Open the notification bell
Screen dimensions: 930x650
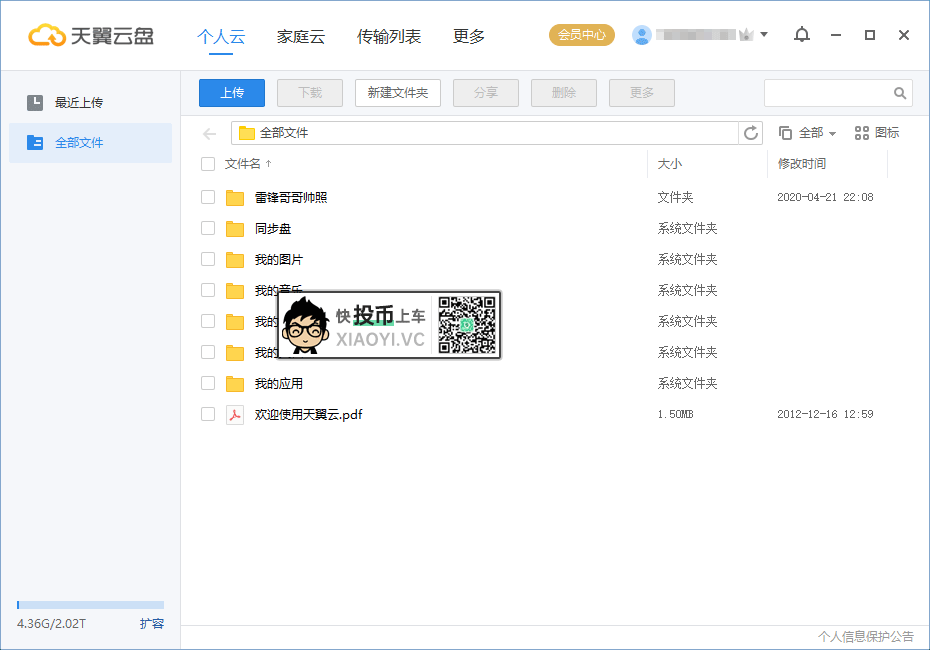pyautogui.click(x=801, y=34)
